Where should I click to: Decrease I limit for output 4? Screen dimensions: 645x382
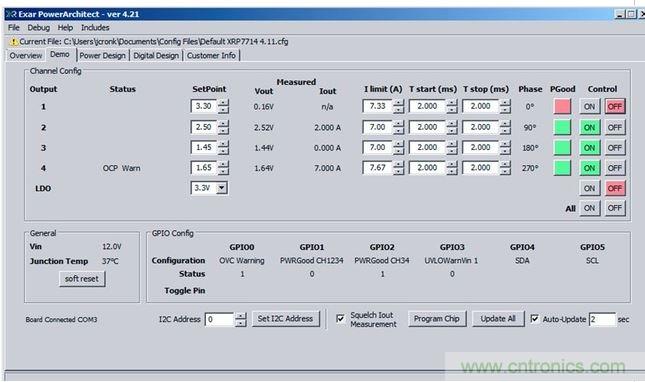click(x=398, y=171)
